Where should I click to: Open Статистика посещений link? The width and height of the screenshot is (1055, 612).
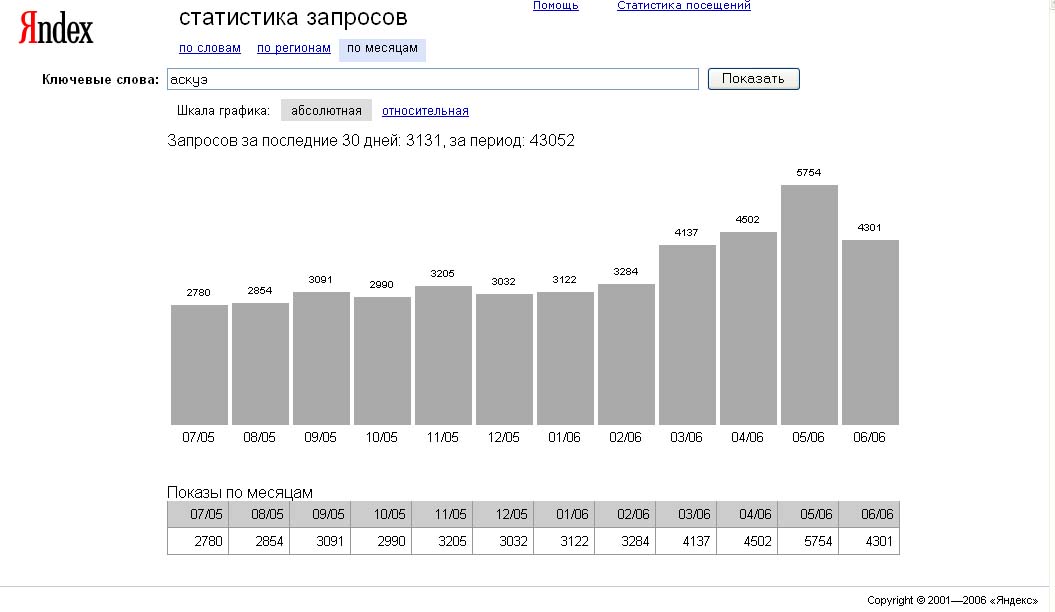(684, 6)
